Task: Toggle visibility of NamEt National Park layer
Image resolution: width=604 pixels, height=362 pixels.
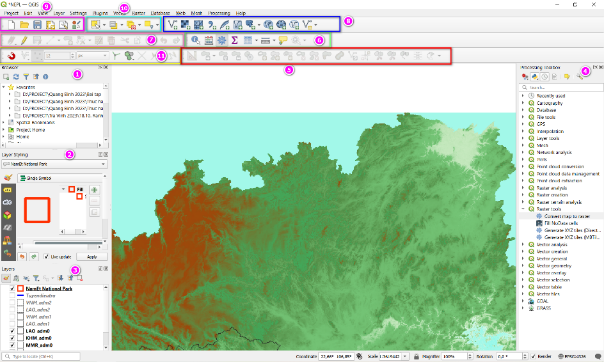Action: (12, 288)
